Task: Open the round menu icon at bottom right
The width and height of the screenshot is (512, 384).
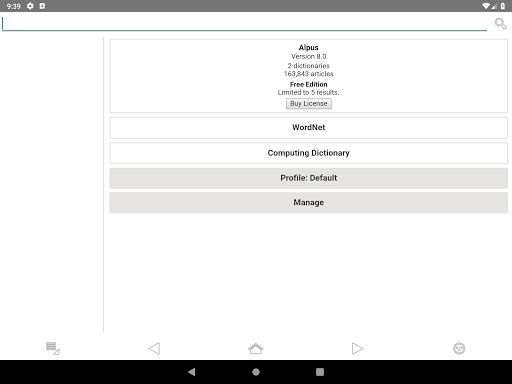Action: [459, 348]
